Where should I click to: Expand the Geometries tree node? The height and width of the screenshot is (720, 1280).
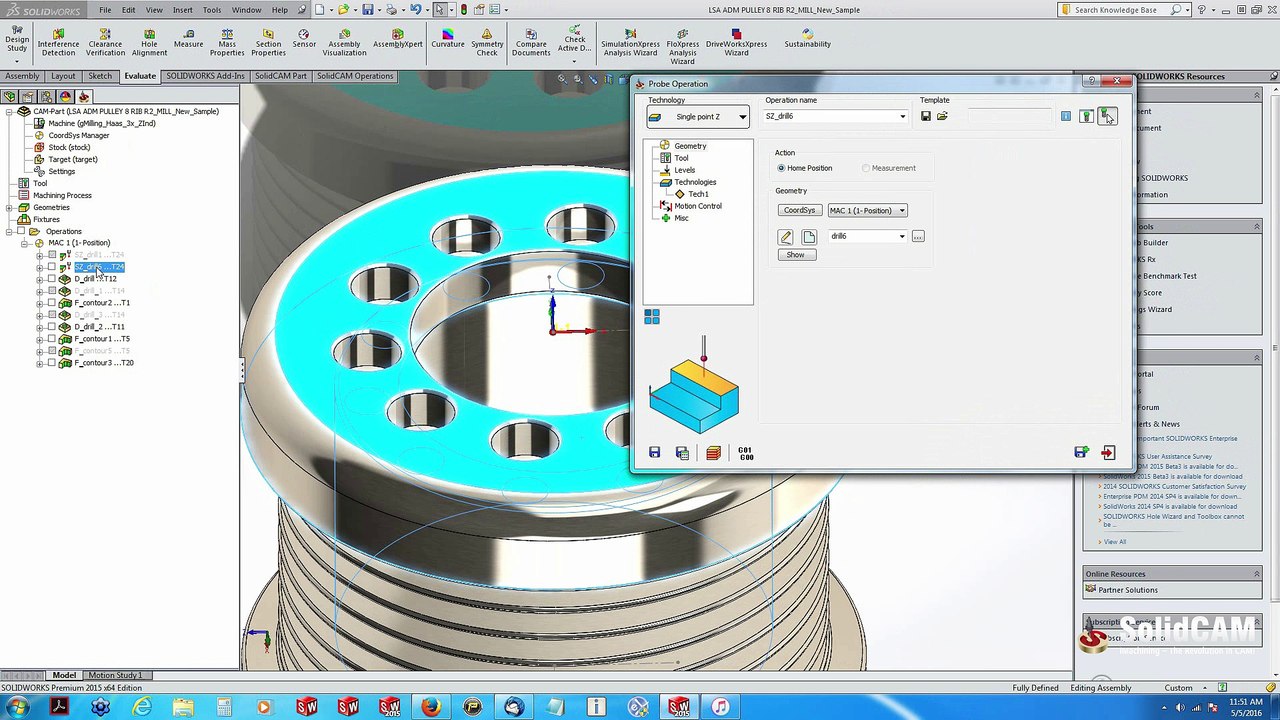(x=9, y=207)
